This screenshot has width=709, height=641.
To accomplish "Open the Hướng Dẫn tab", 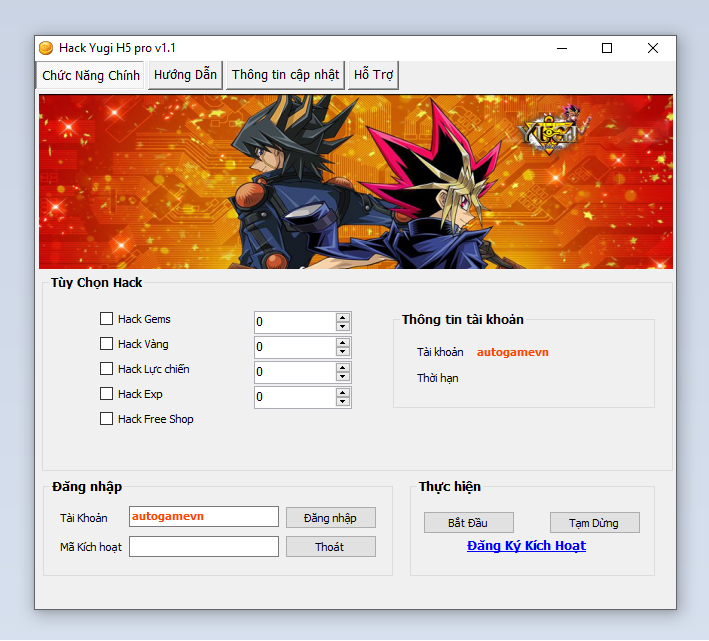I will coord(185,75).
